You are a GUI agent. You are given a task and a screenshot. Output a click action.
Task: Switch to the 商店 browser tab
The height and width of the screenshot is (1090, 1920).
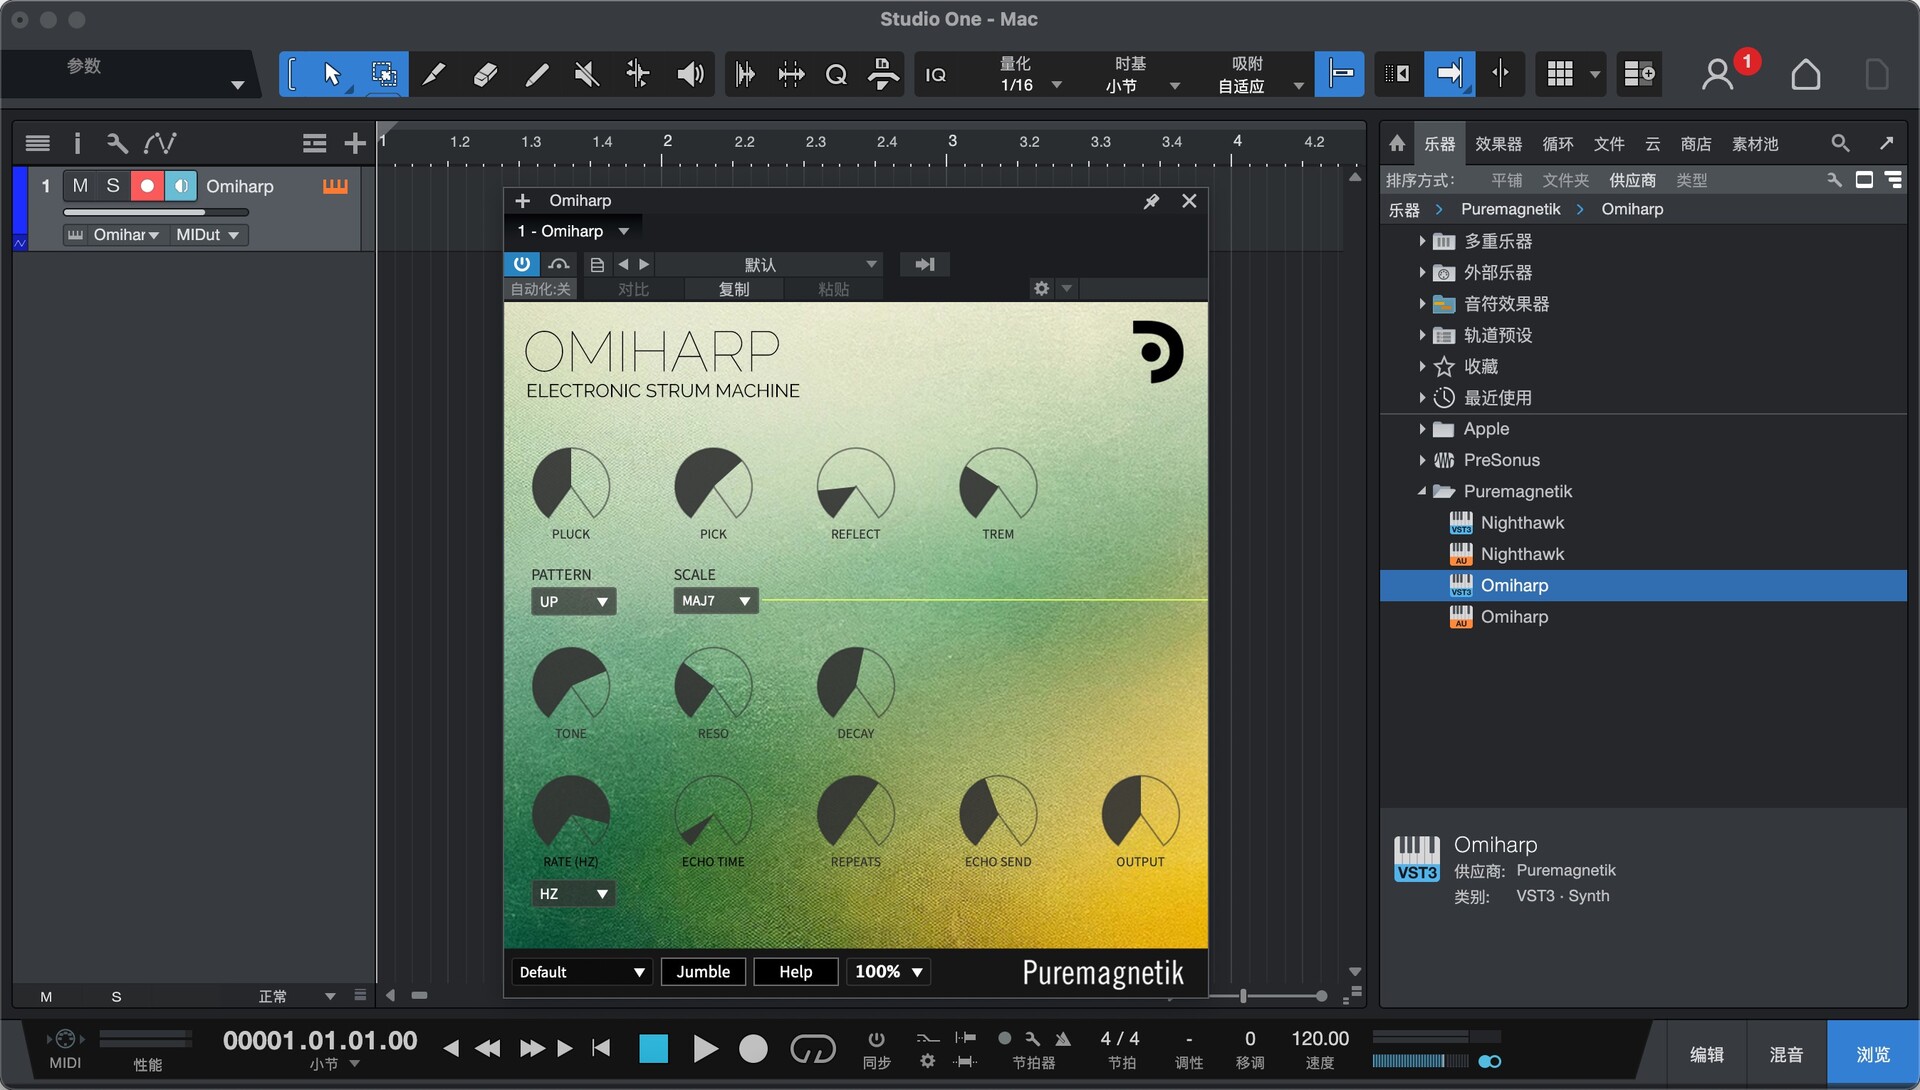(x=1696, y=144)
